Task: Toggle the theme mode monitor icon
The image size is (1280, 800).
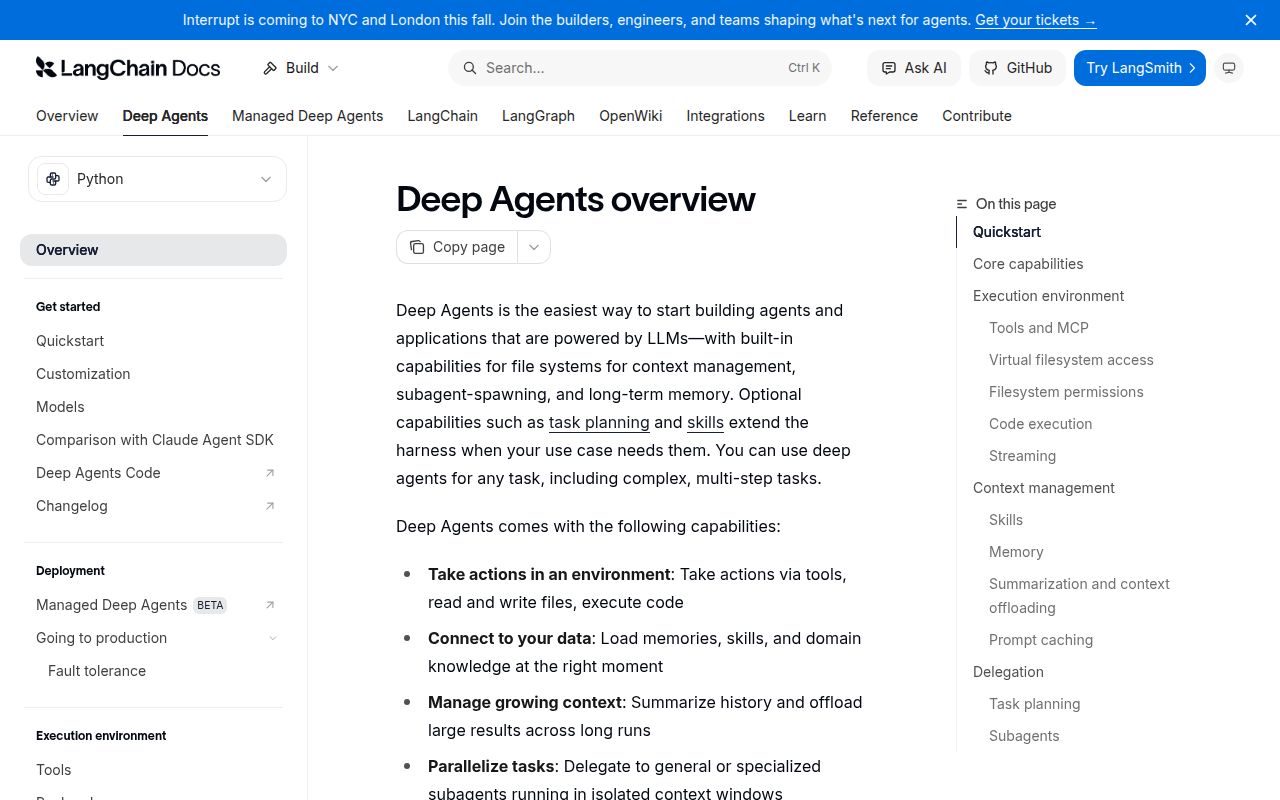Action: 1229,68
